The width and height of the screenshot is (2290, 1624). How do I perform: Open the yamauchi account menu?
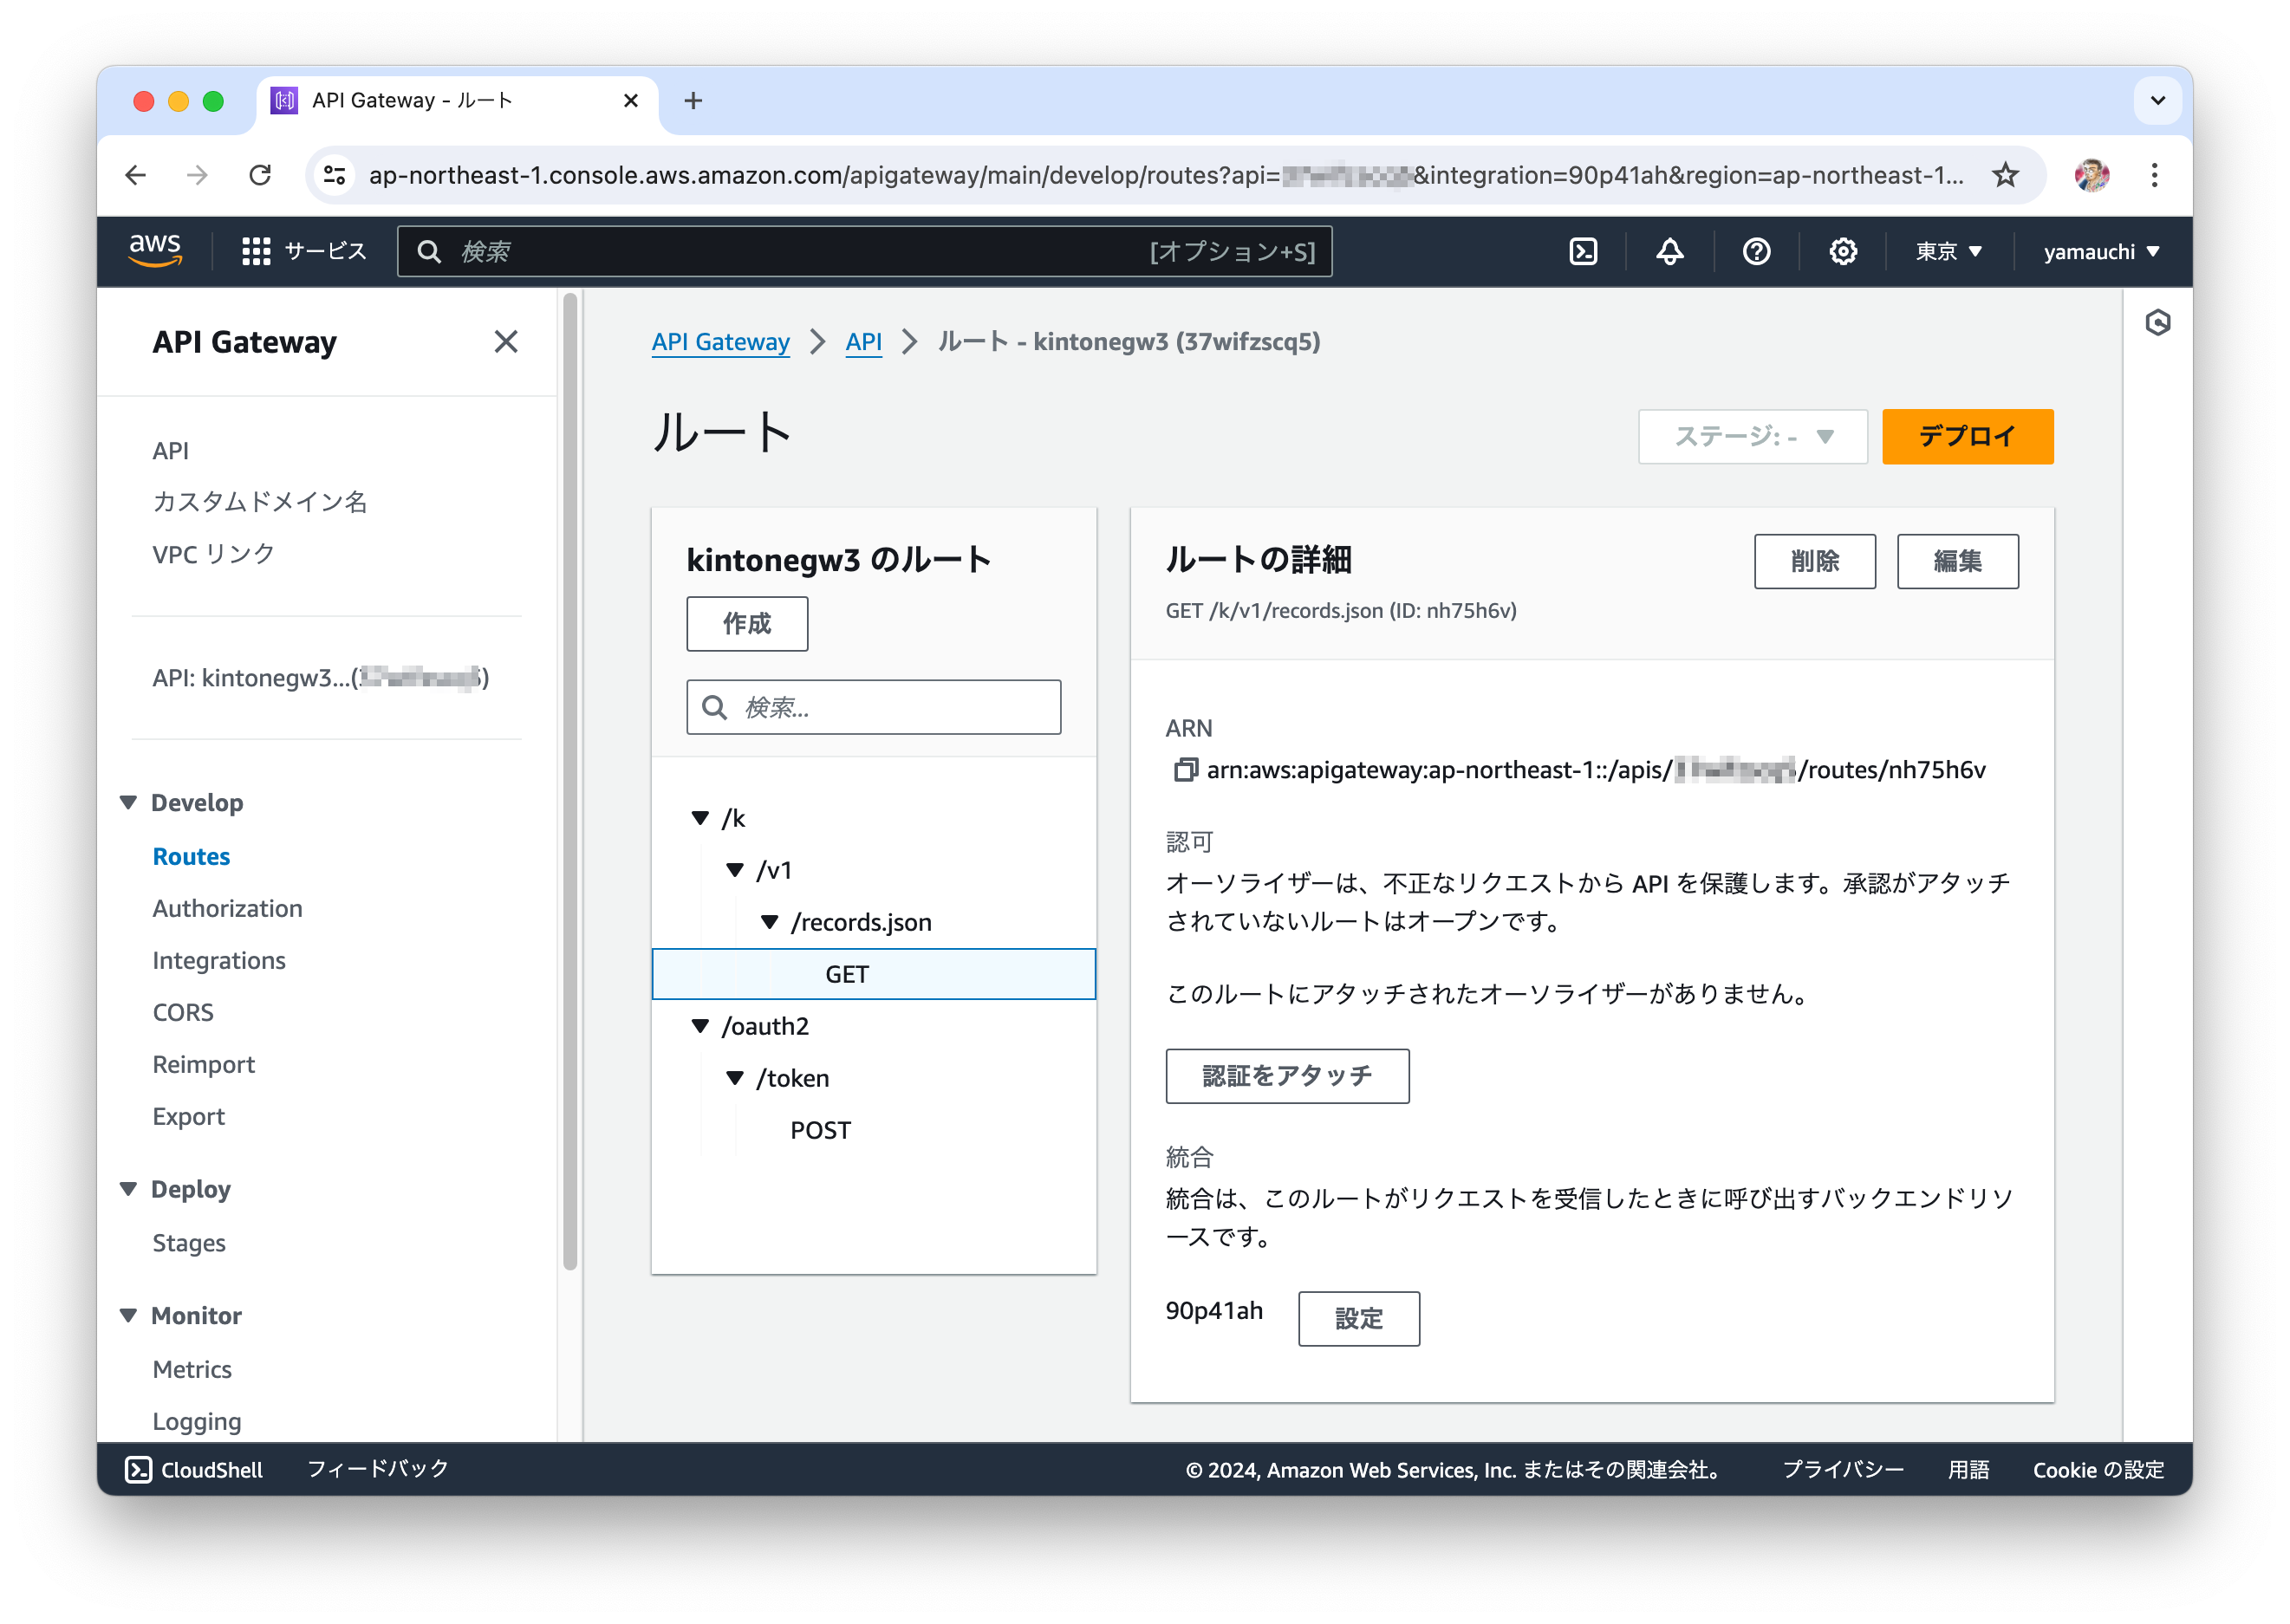tap(2101, 251)
